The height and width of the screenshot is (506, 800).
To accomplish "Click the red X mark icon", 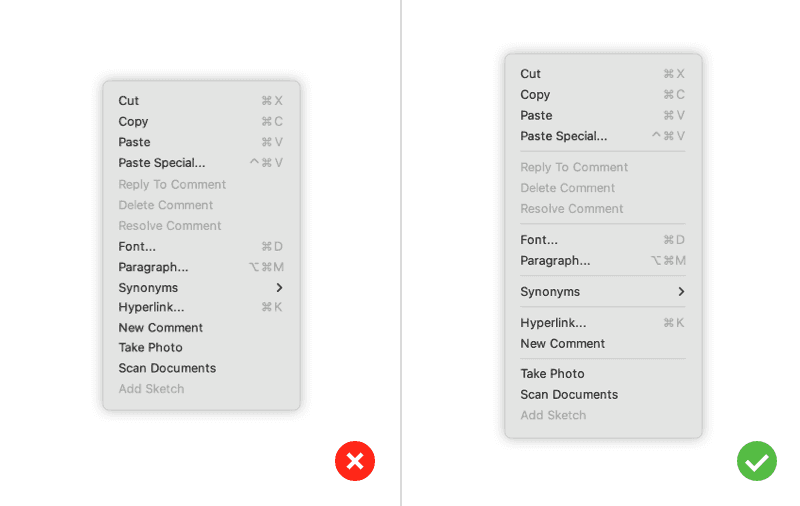I will coord(354,461).
